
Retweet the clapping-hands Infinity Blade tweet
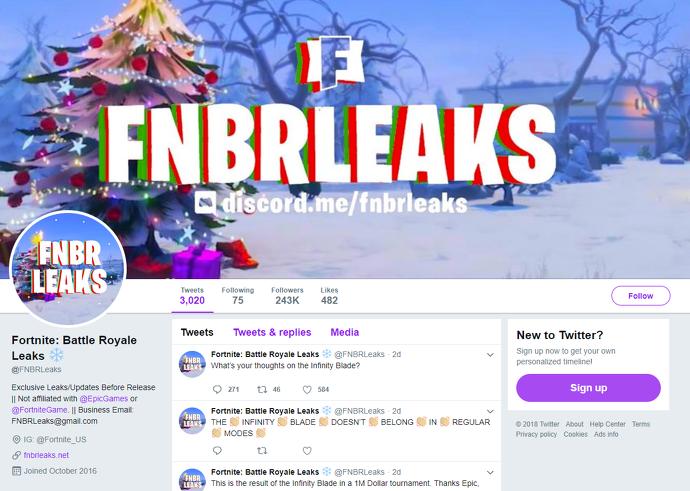click(x=262, y=451)
